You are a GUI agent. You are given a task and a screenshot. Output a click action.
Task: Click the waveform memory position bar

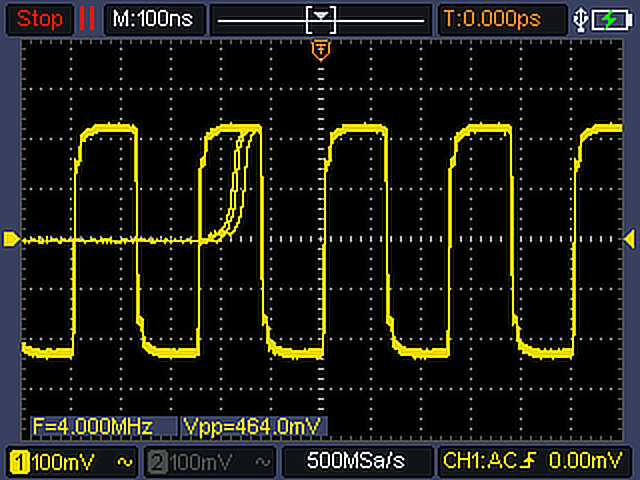coord(322,18)
